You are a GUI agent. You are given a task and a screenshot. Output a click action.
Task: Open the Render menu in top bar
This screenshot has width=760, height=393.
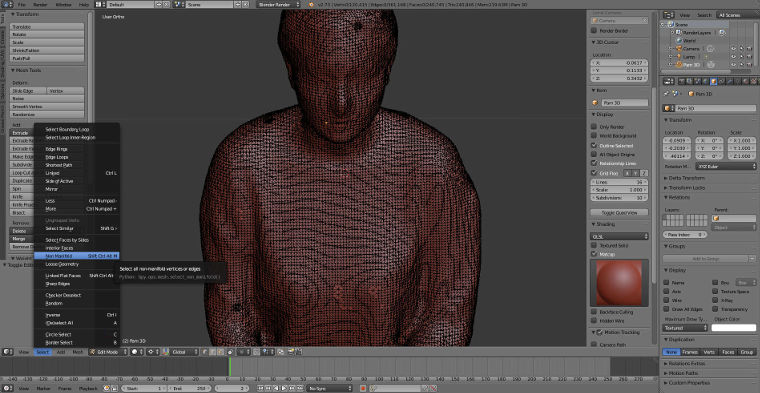pyautogui.click(x=40, y=4)
